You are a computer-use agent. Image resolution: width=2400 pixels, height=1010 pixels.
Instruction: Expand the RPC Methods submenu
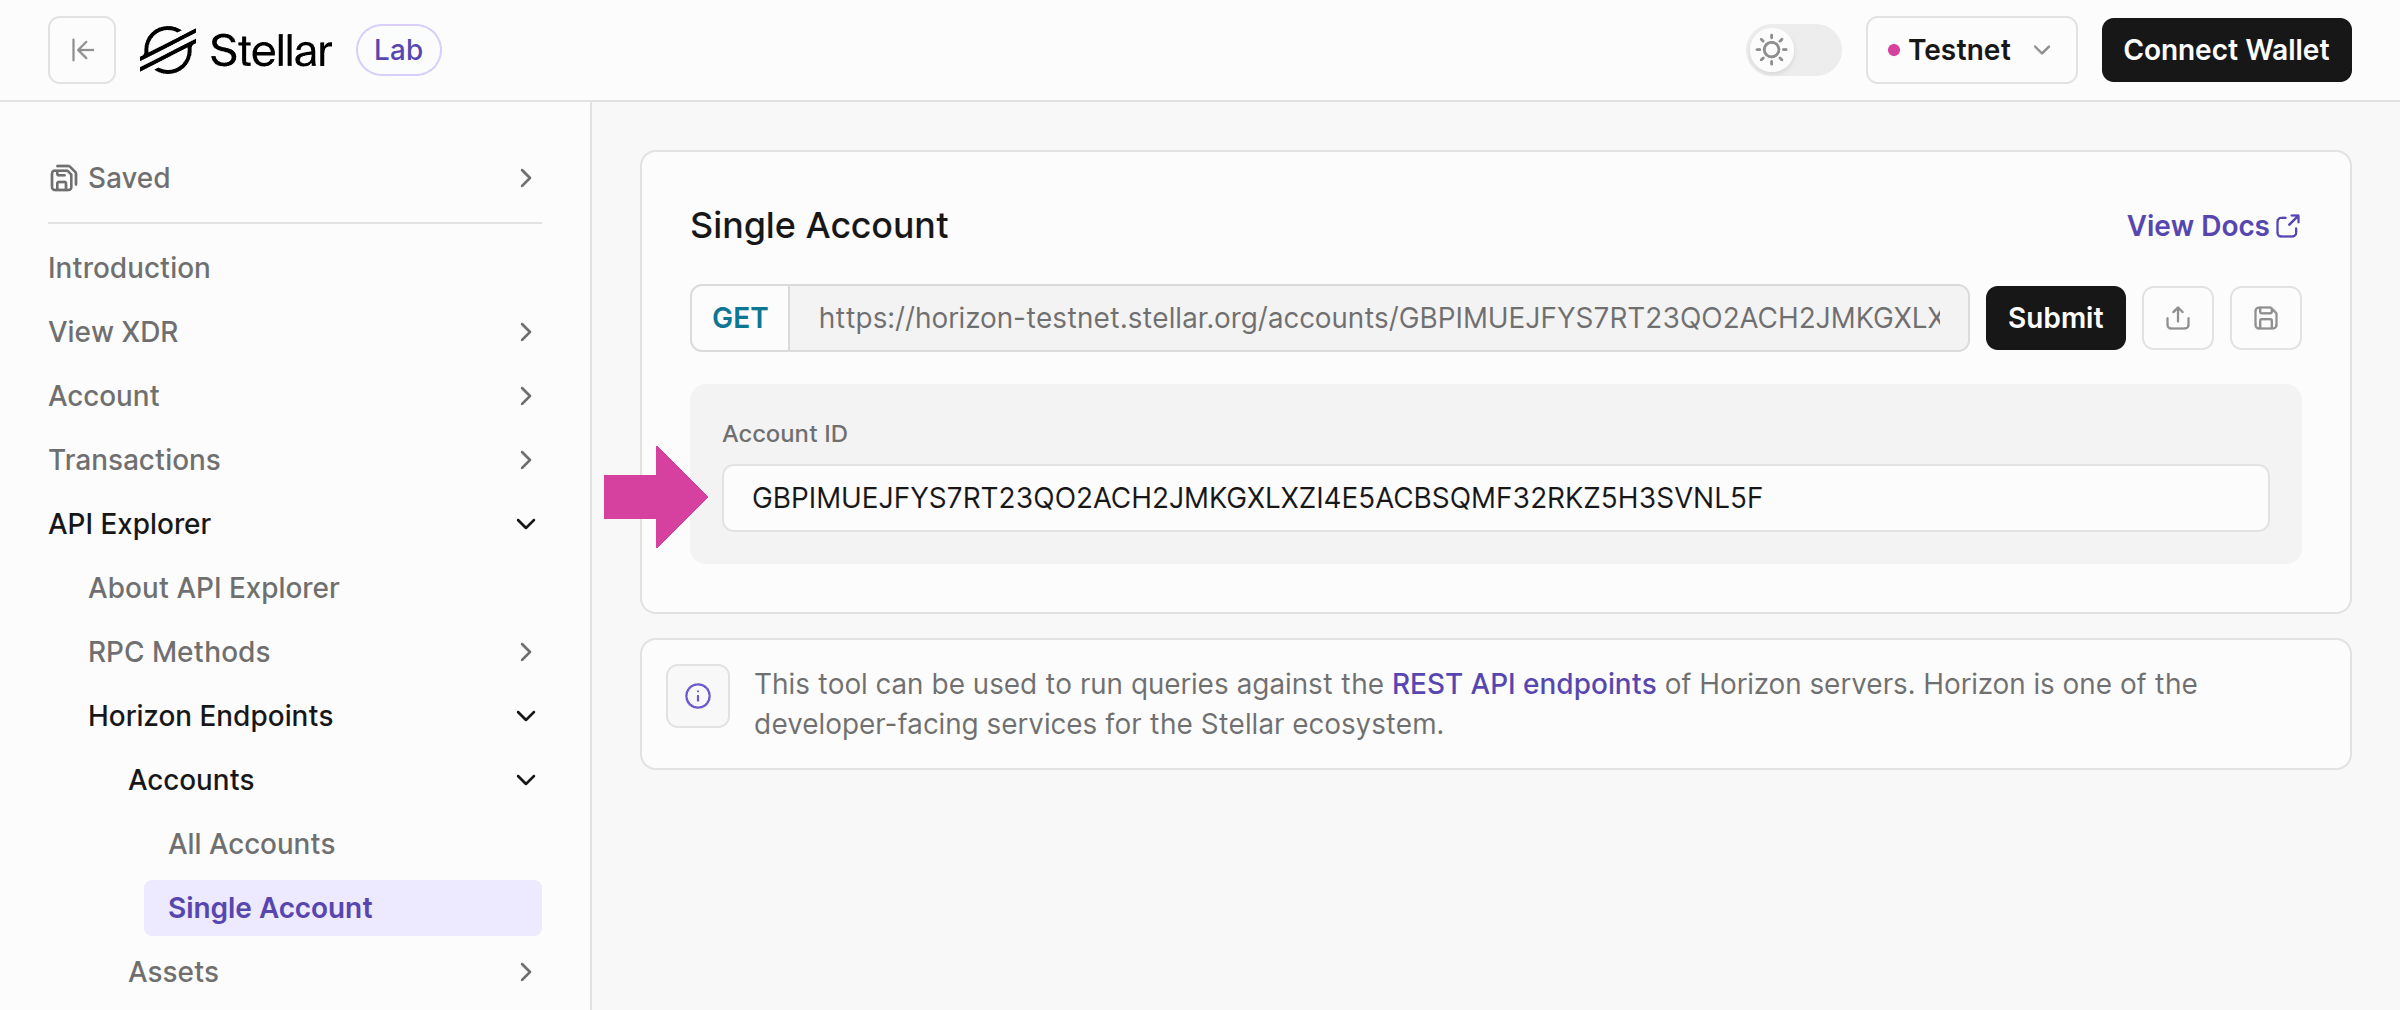[x=525, y=652]
